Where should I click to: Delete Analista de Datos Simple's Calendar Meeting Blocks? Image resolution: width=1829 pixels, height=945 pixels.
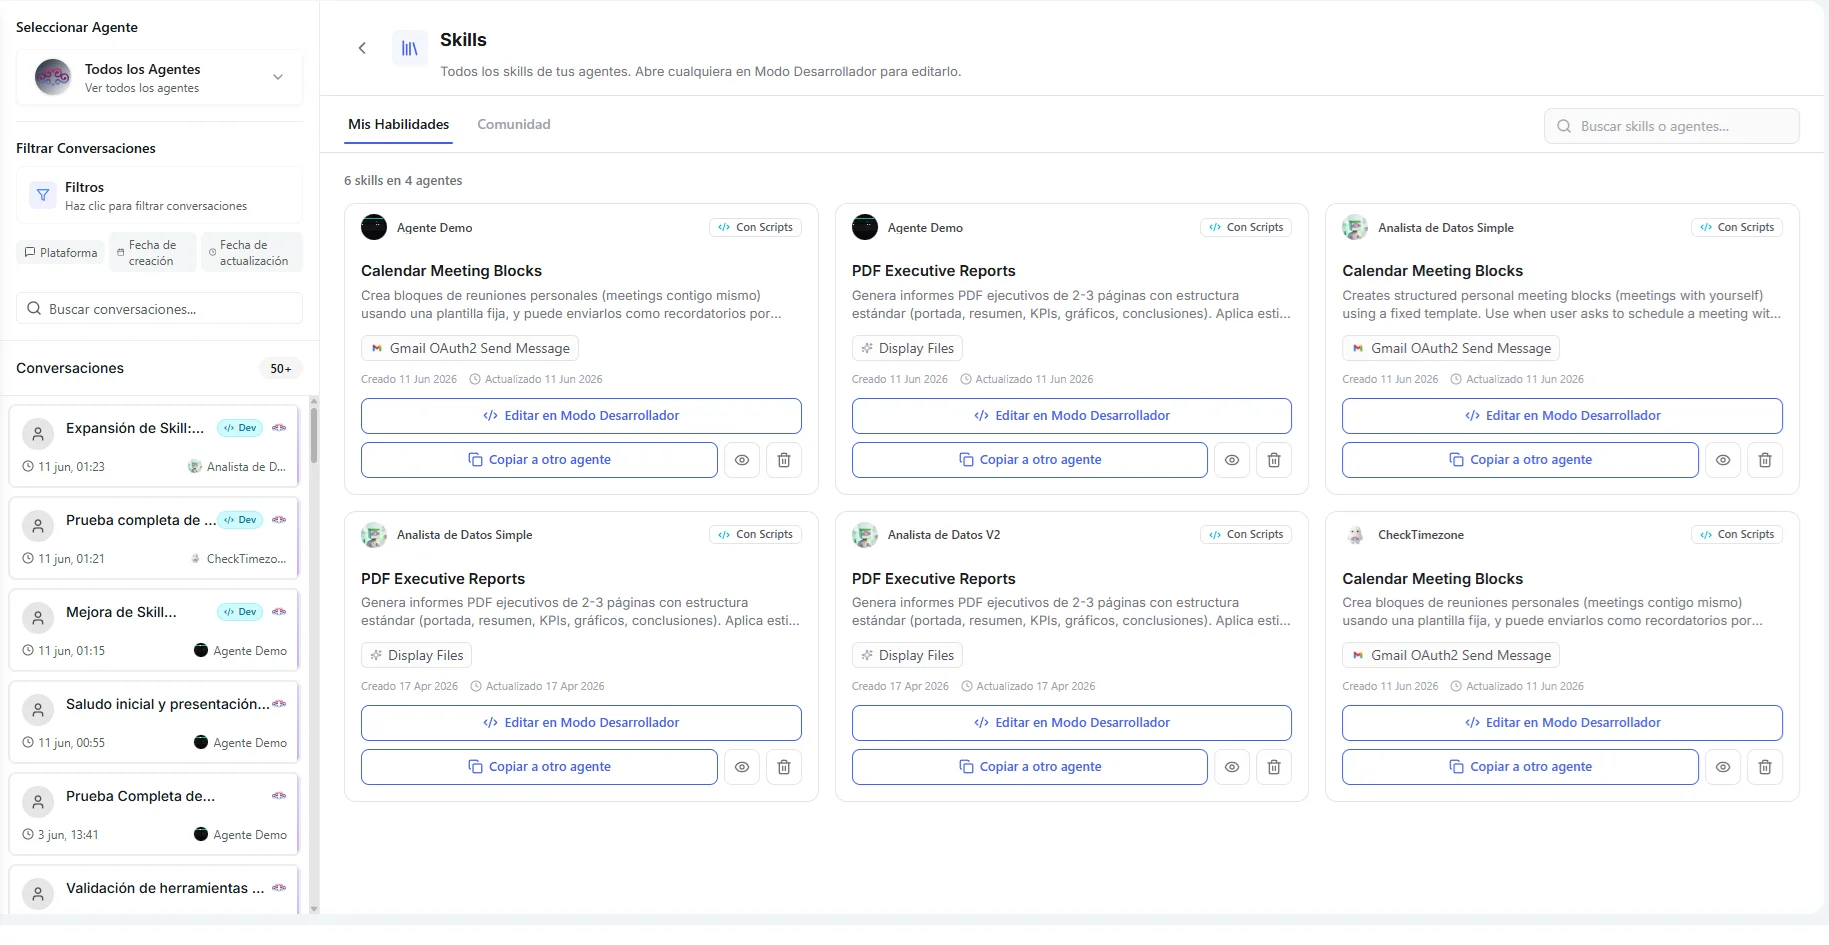[1765, 460]
